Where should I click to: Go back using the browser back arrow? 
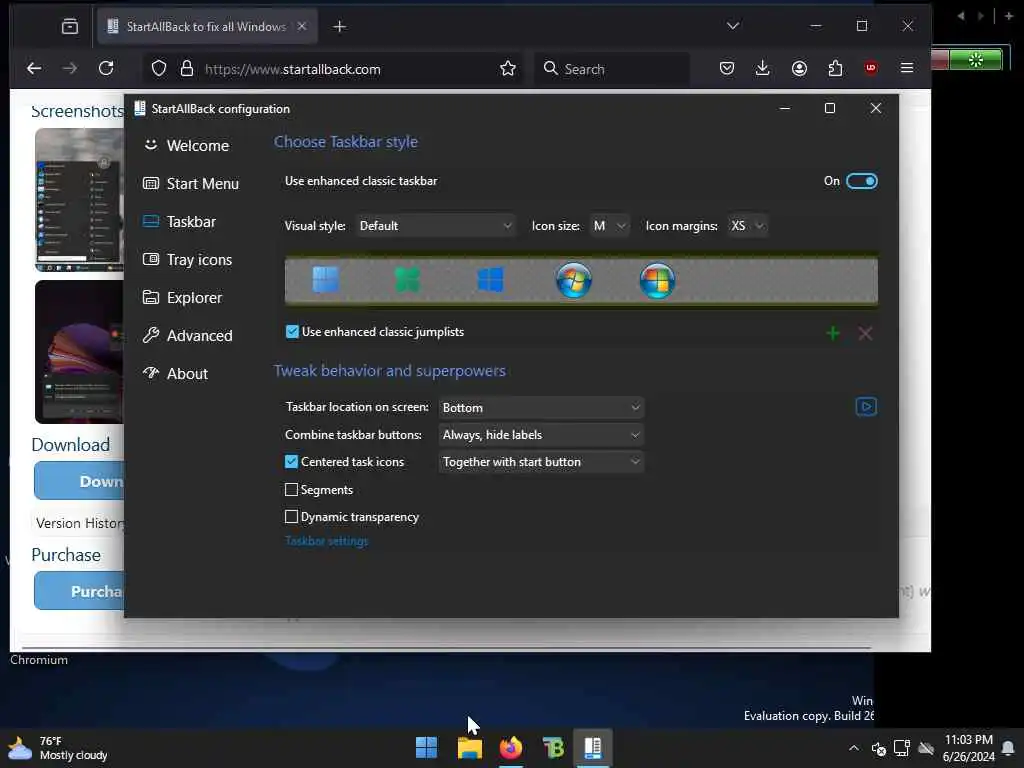(34, 69)
